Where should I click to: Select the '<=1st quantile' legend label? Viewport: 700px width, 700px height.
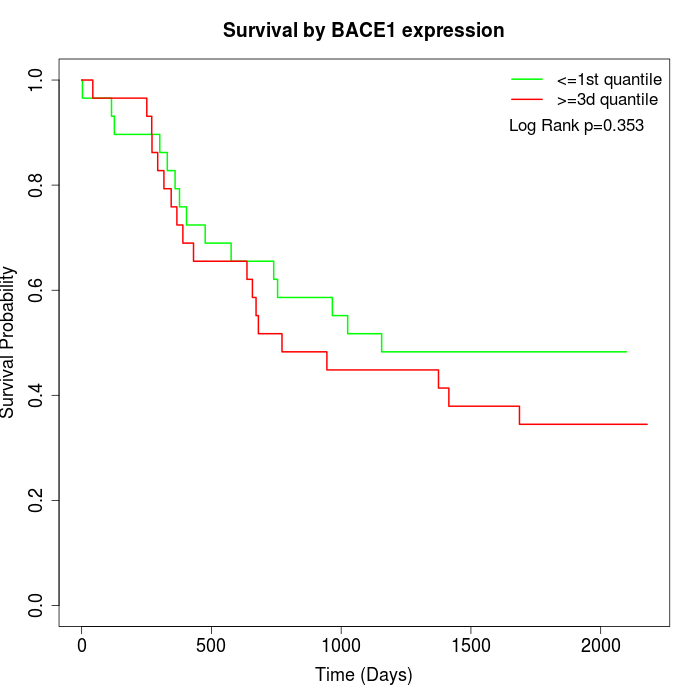[608, 78]
